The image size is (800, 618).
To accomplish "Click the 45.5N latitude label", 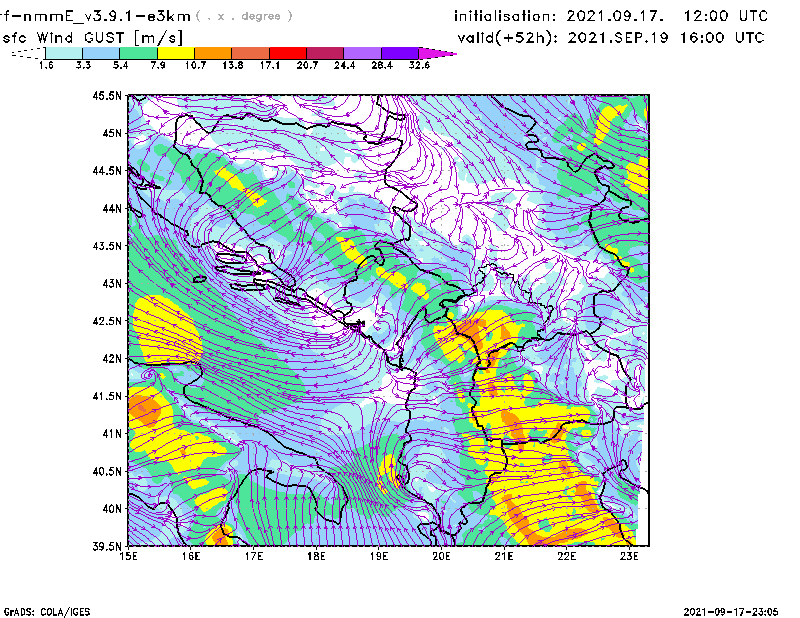I will 107,95.
